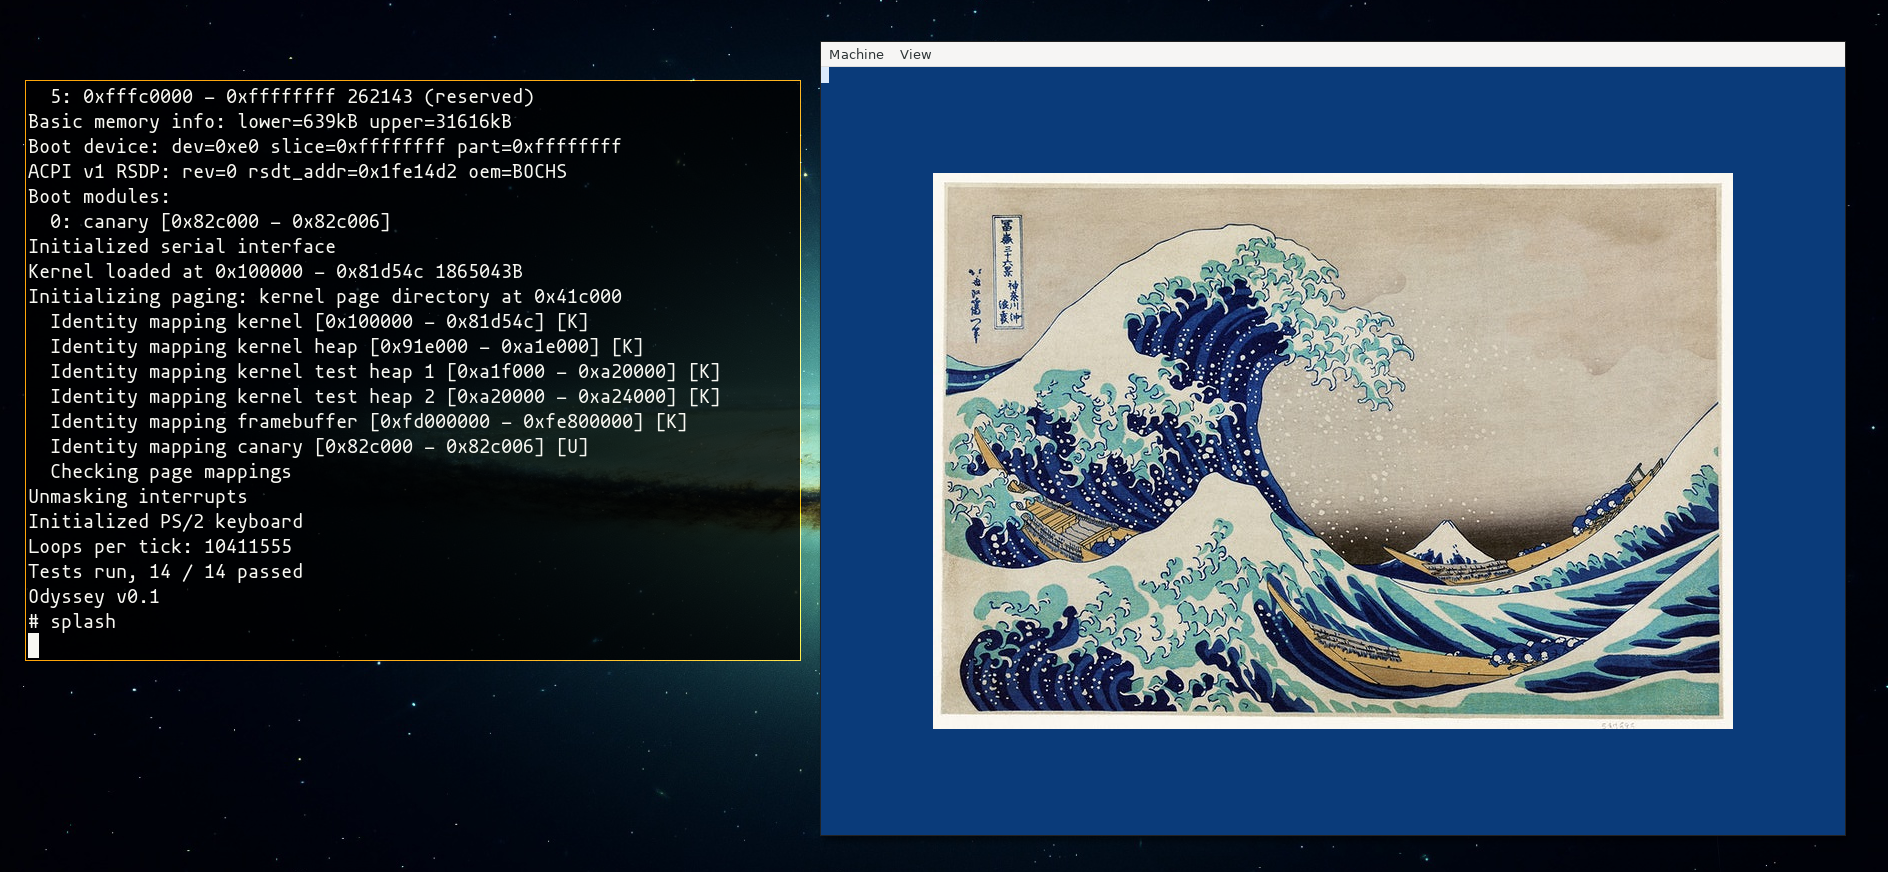Click the 'Odyssey v0.1' line
Viewport: 1888px width, 872px height.
pos(94,596)
